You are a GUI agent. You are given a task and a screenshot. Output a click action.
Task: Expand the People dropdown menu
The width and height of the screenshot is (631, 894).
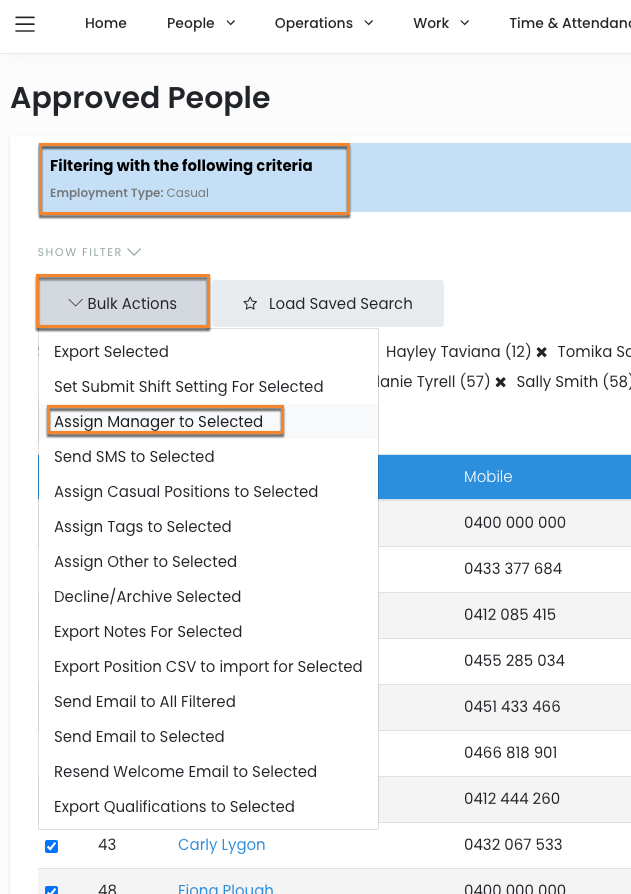click(201, 23)
